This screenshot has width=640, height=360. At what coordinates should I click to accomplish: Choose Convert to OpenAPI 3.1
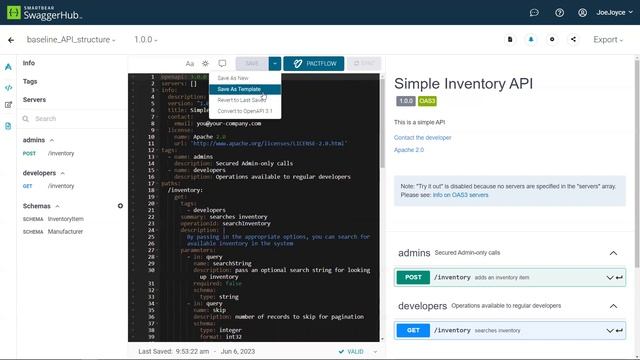[x=245, y=111]
